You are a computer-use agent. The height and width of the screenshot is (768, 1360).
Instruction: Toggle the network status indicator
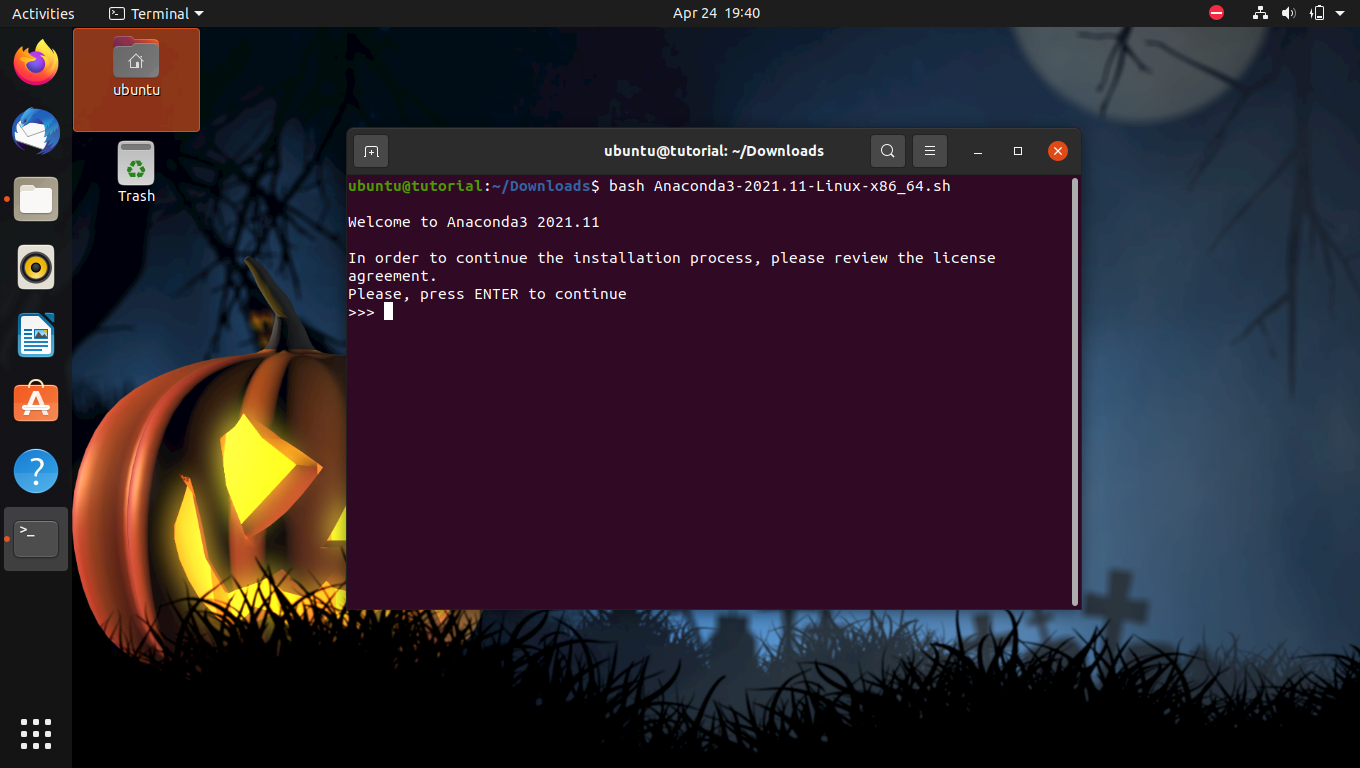(x=1259, y=13)
